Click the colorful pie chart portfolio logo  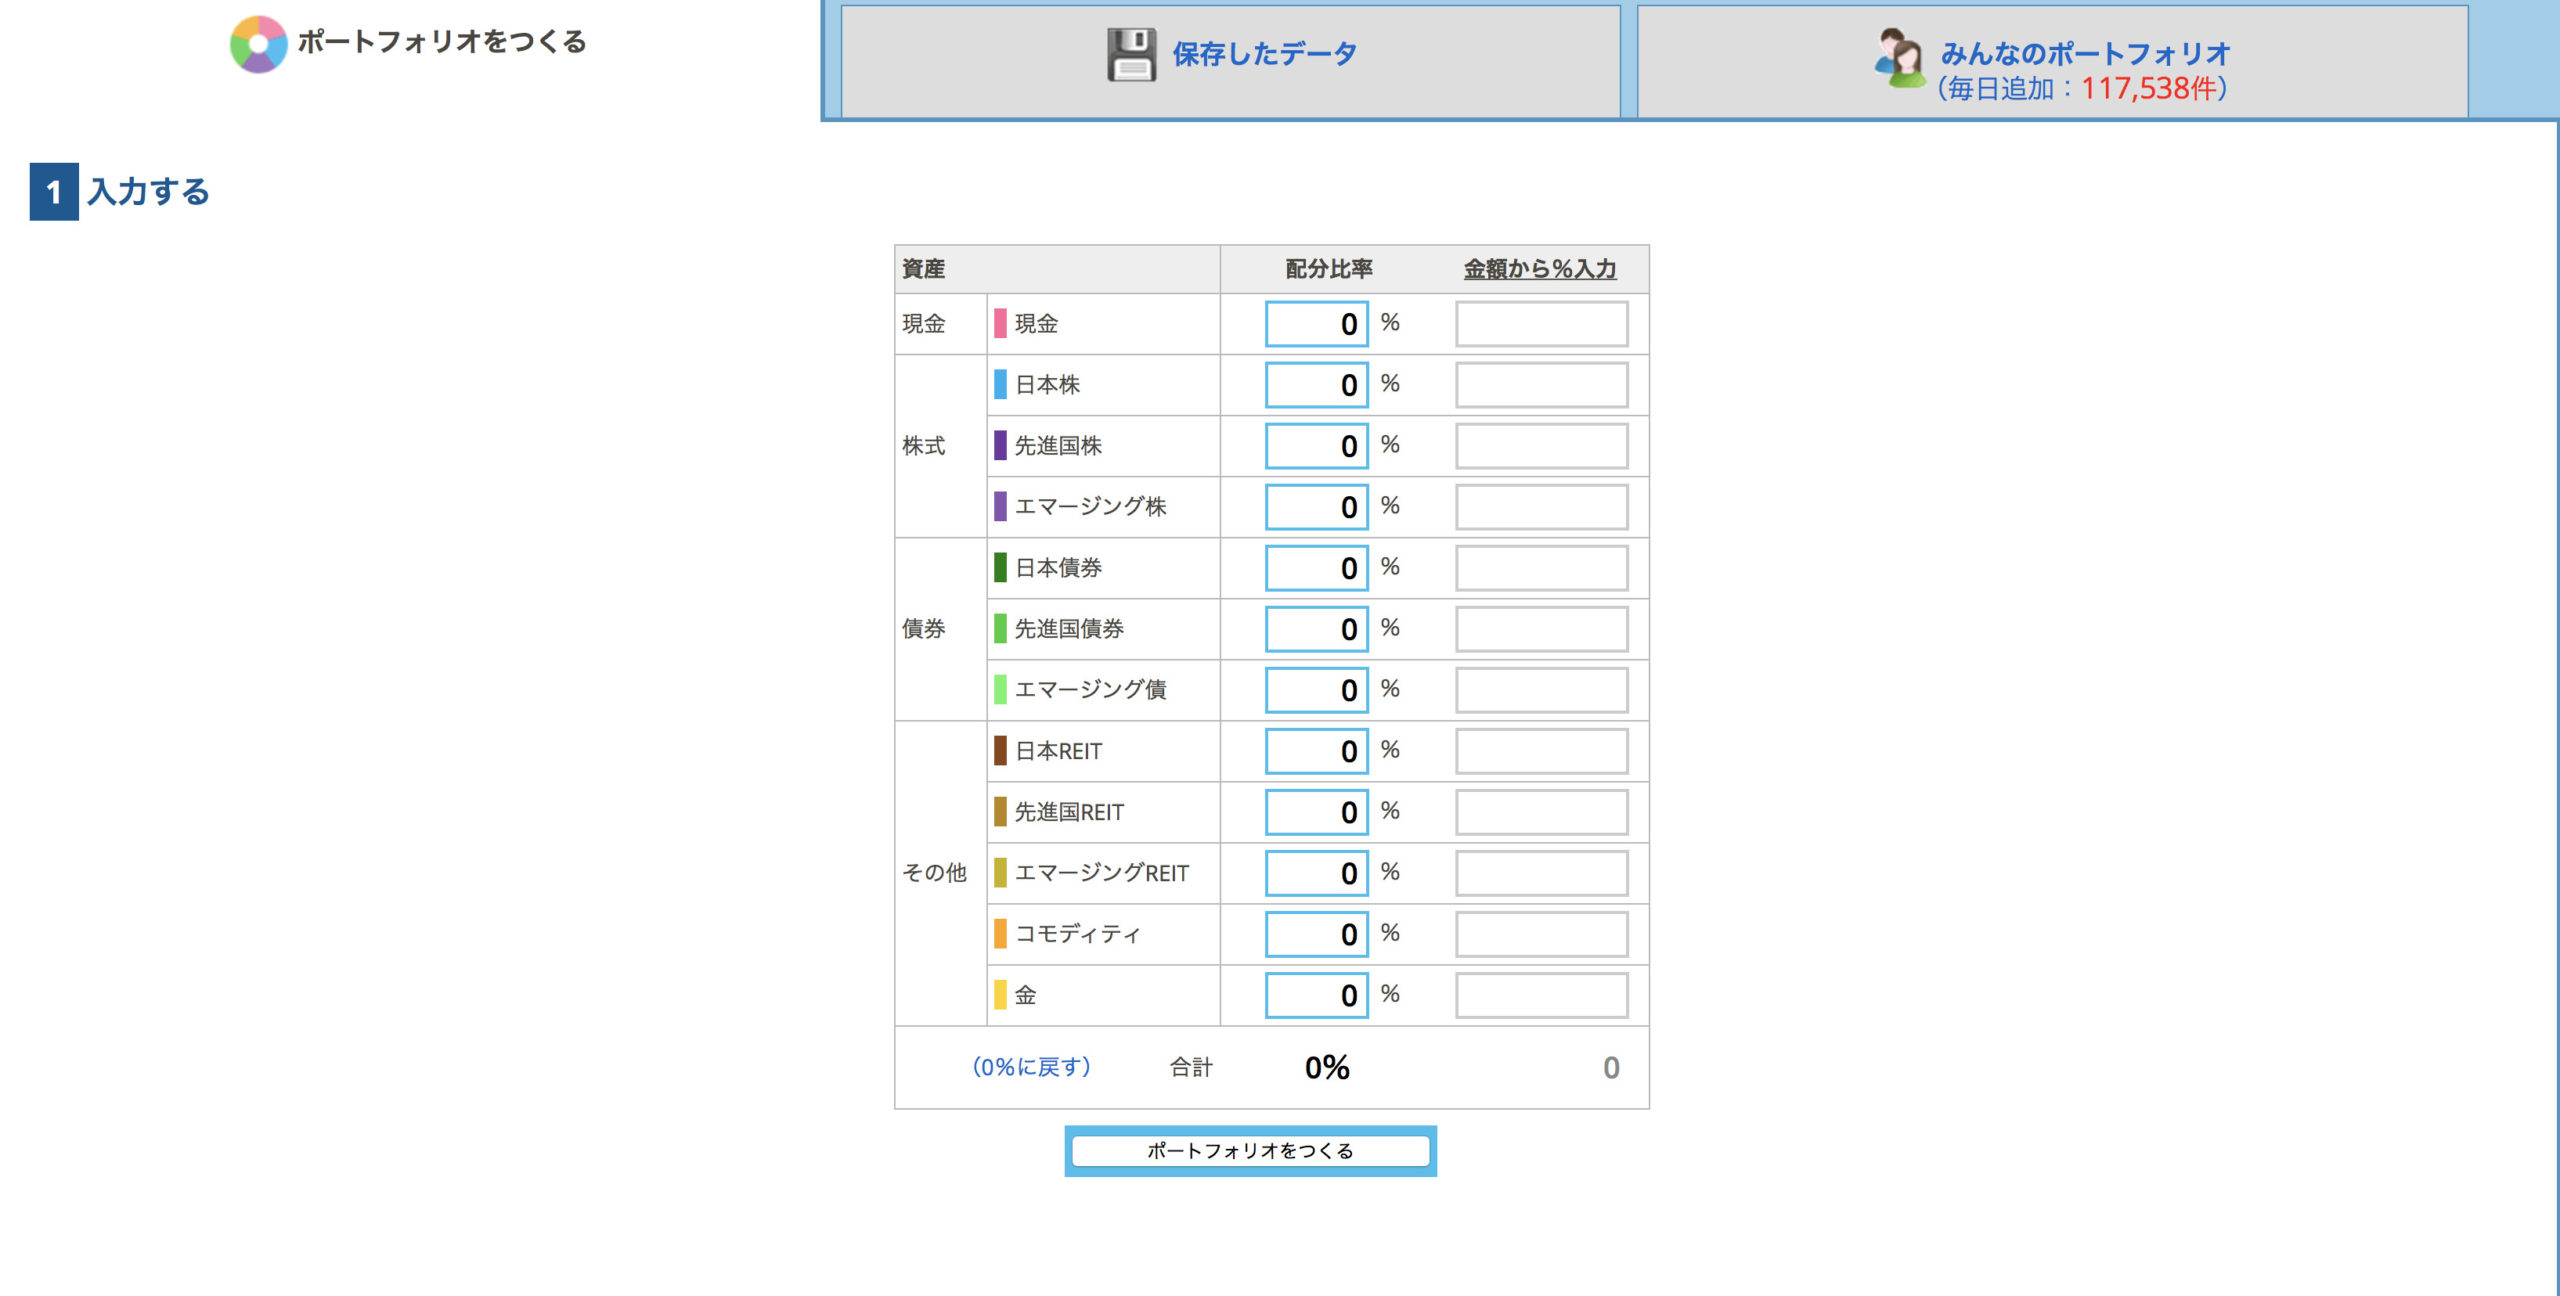click(258, 44)
